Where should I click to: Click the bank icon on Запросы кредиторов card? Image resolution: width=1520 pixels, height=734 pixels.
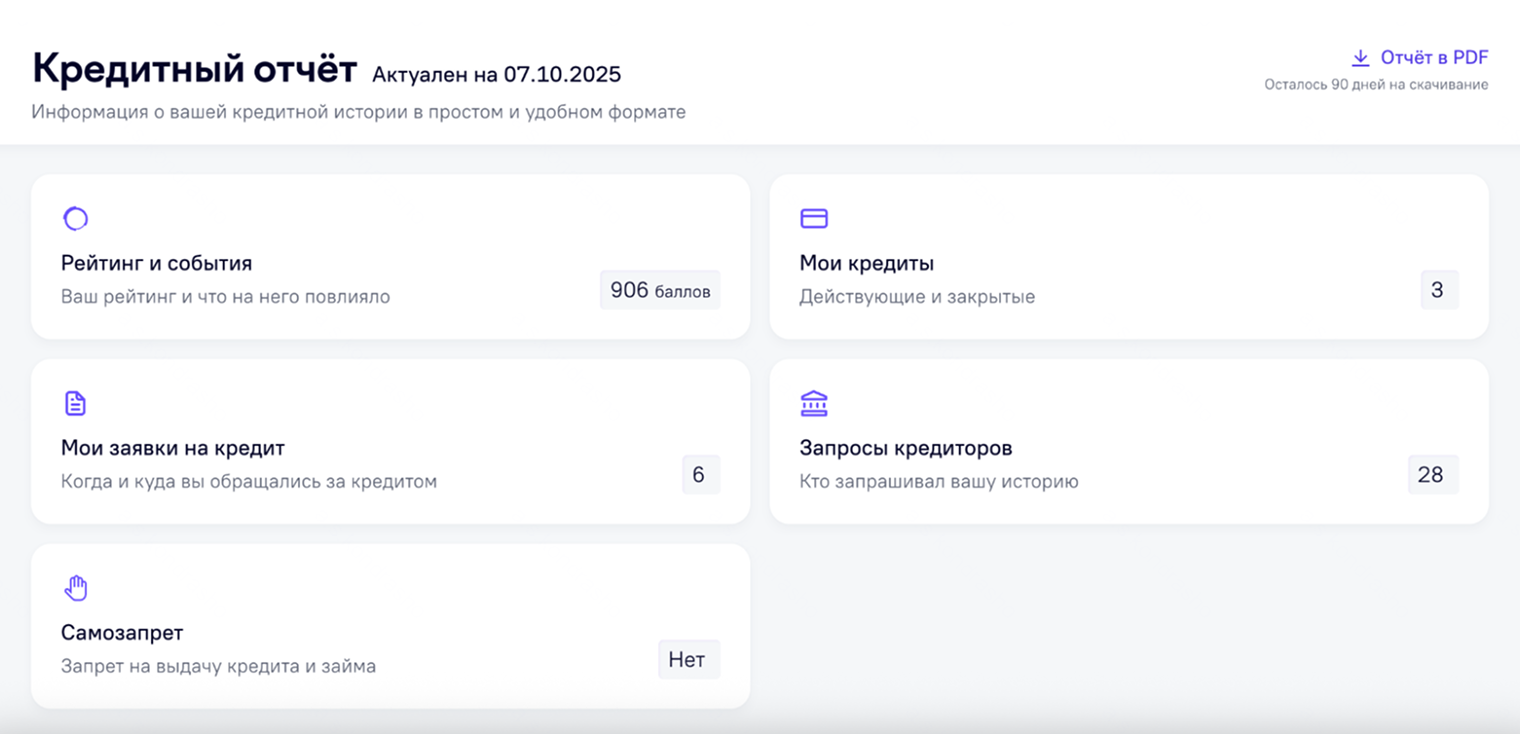tap(813, 402)
